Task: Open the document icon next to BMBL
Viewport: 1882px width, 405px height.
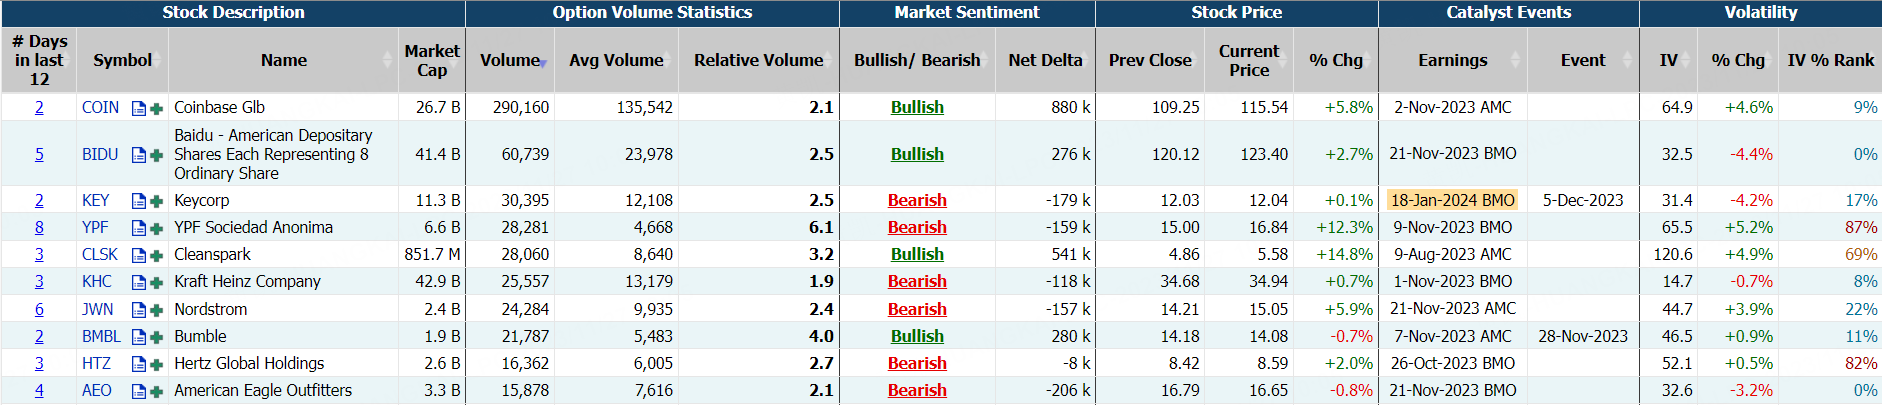Action: pyautogui.click(x=139, y=338)
